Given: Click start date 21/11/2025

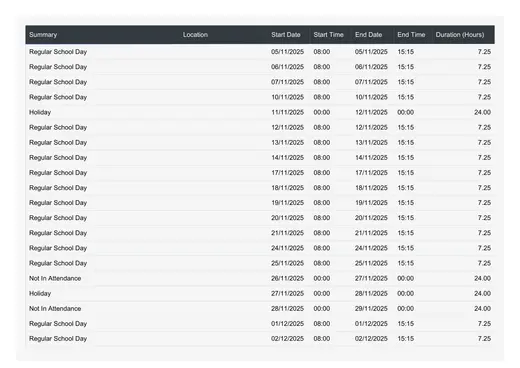Looking at the screenshot, I should click(x=287, y=233).
